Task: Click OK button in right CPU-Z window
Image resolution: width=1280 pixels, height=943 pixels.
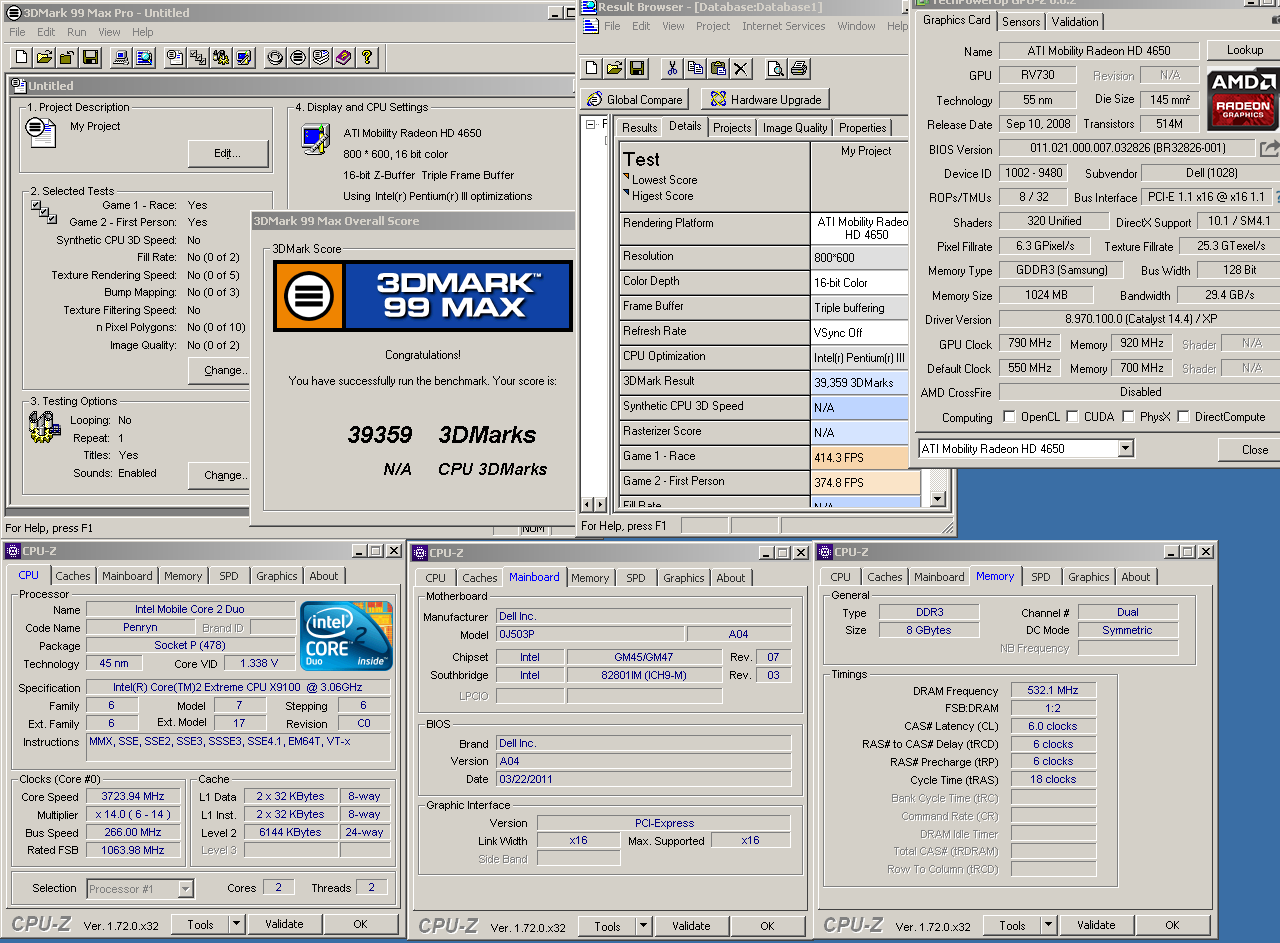Action: point(1172,925)
